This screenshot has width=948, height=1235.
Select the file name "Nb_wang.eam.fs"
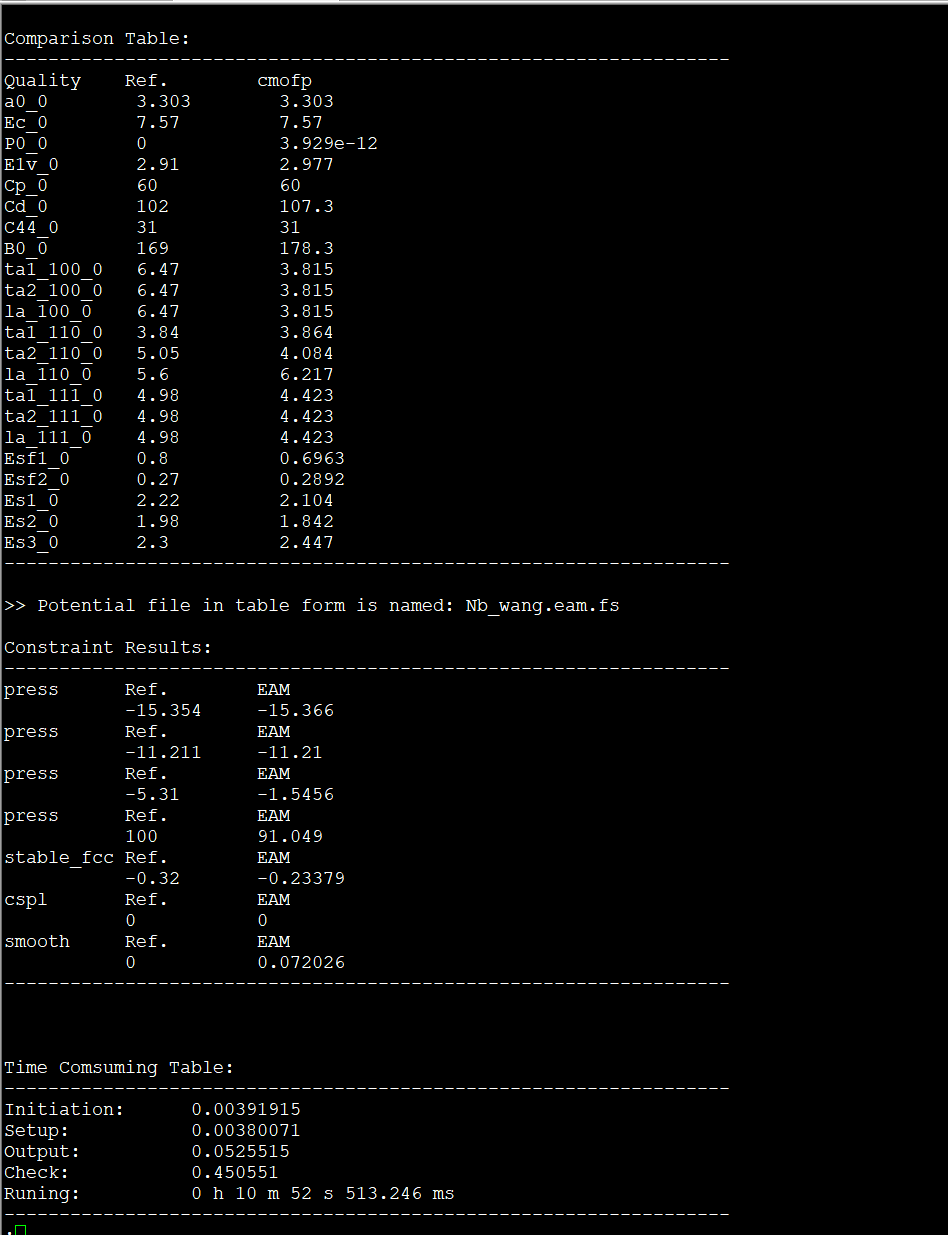[543, 606]
